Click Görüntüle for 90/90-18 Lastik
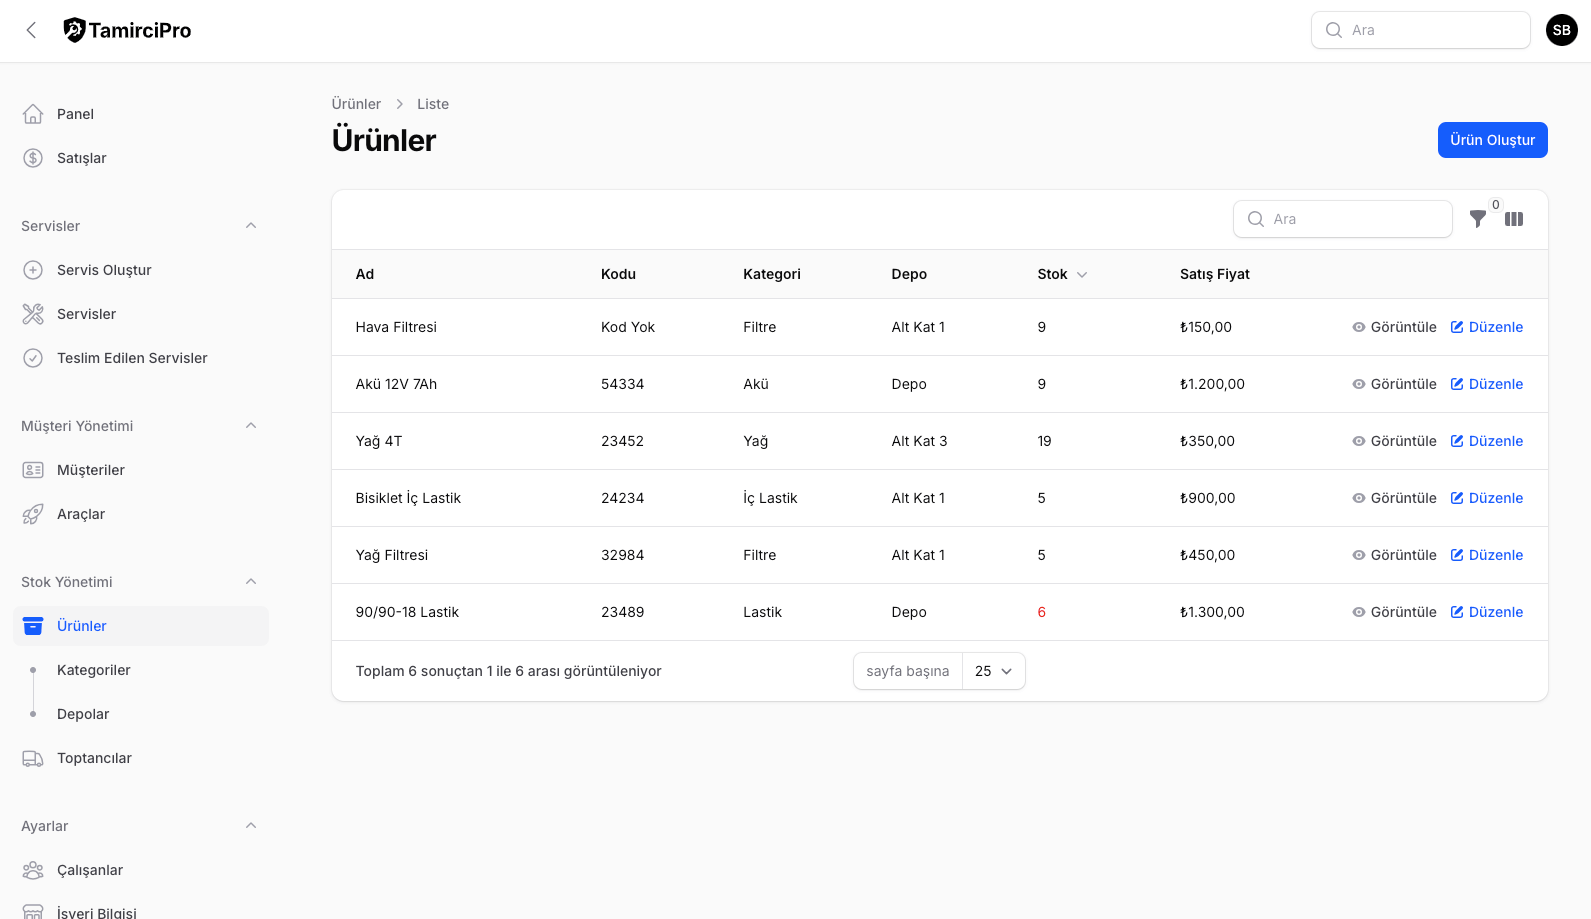 pos(1394,612)
